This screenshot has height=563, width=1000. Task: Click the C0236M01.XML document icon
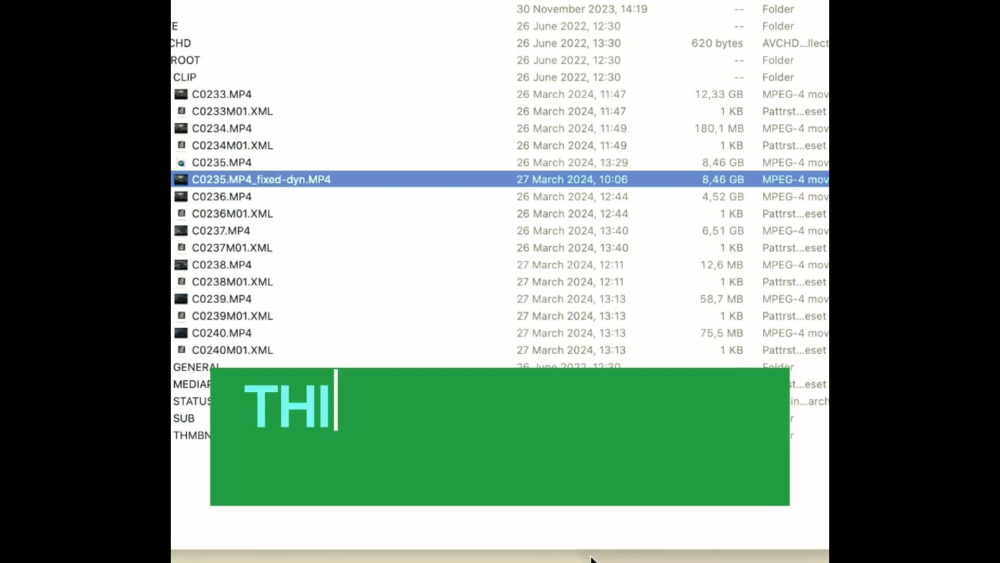[x=182, y=214]
